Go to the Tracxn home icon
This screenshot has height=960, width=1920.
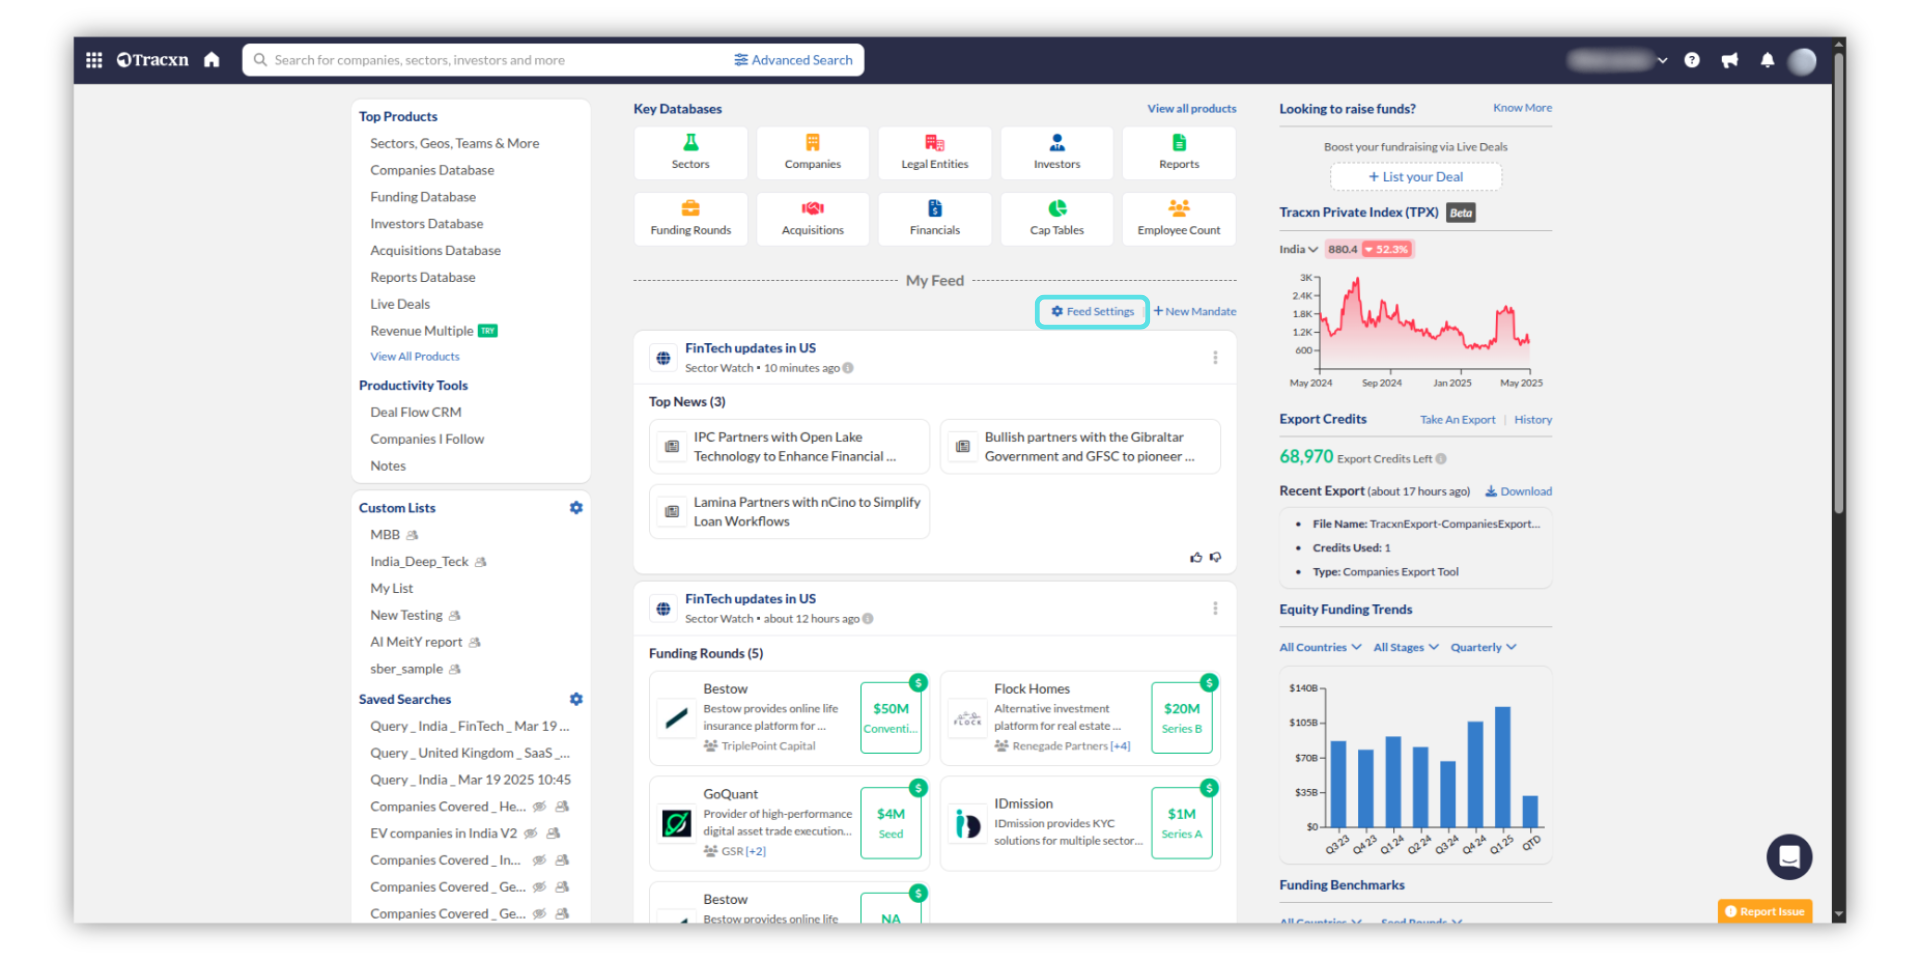[x=211, y=60]
